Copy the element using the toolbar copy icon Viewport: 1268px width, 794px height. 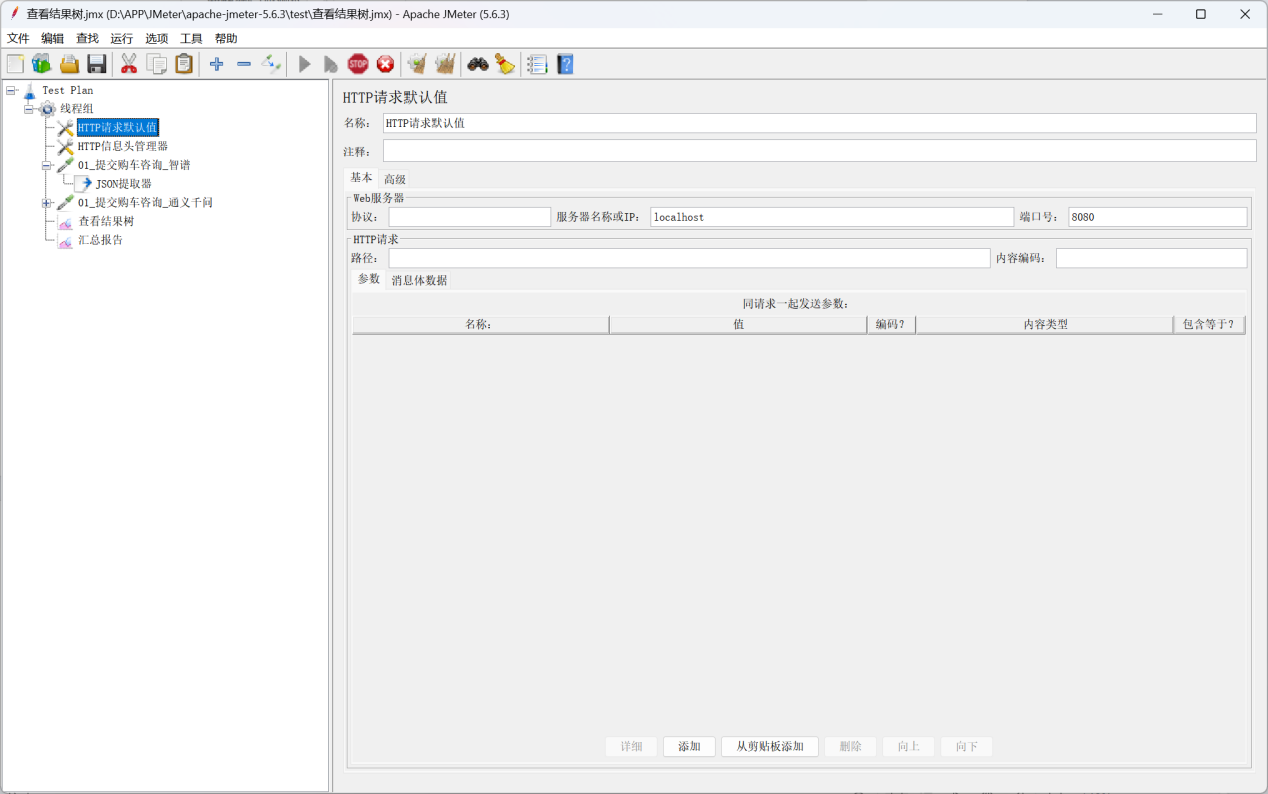pyautogui.click(x=157, y=64)
